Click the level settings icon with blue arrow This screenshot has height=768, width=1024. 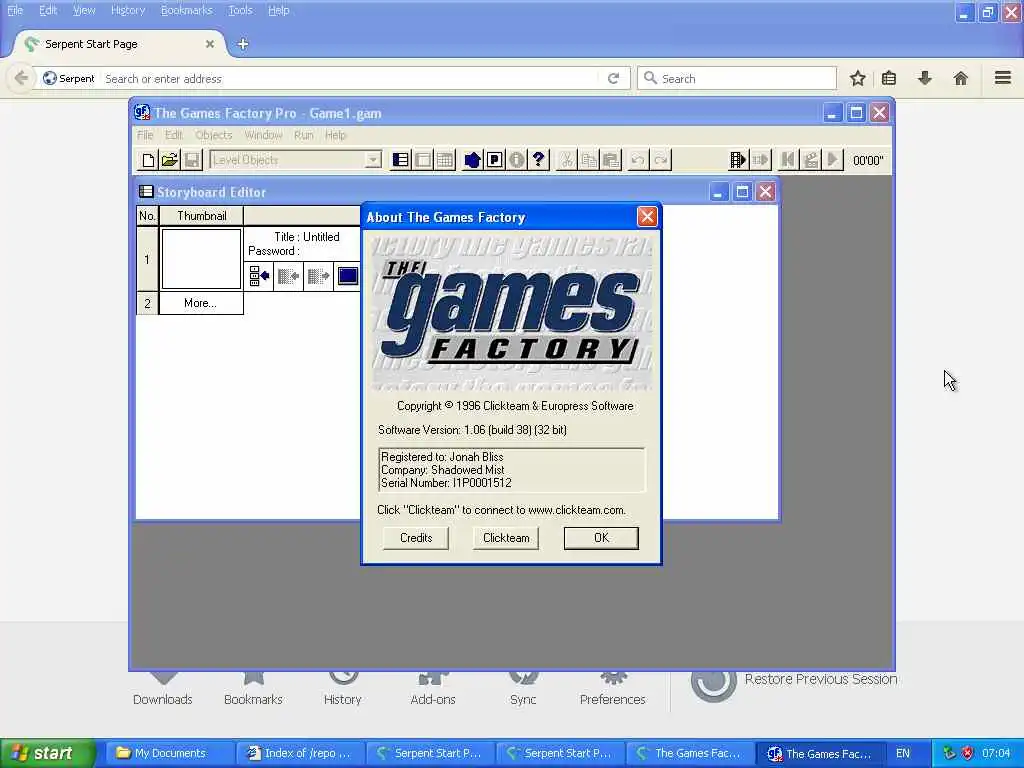coord(259,276)
